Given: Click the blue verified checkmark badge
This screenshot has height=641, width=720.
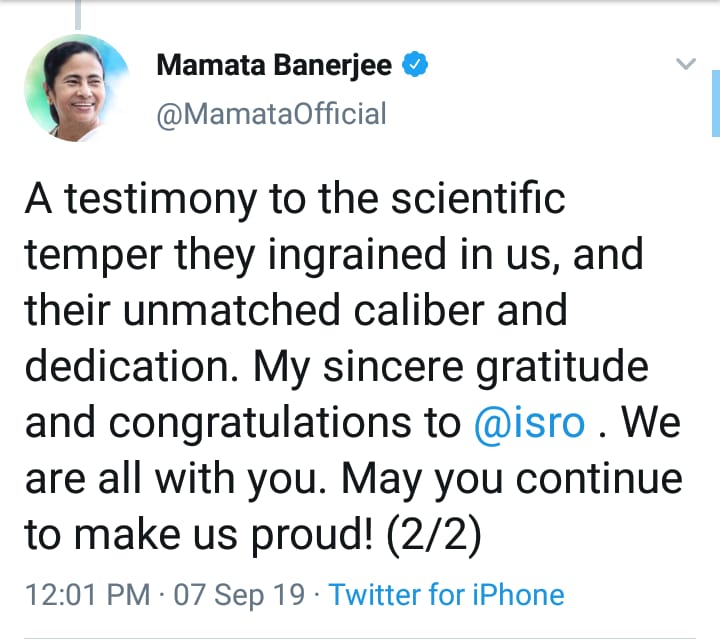Looking at the screenshot, I should [415, 64].
